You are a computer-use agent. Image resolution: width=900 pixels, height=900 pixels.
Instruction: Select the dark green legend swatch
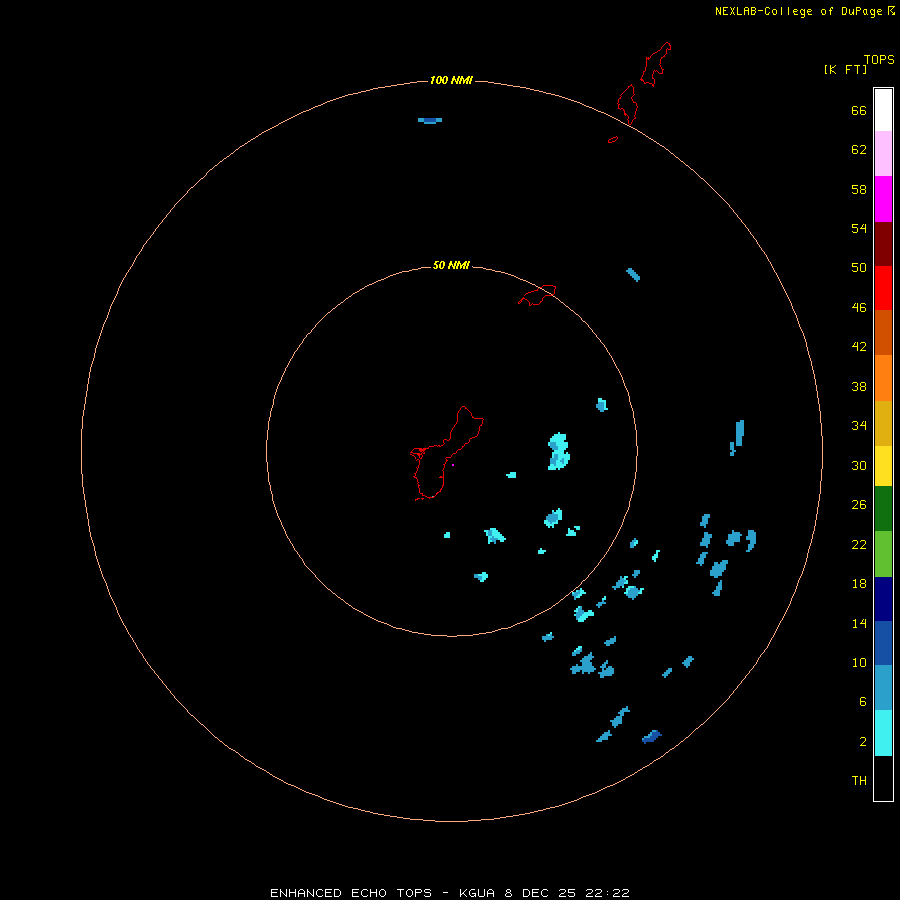(883, 509)
